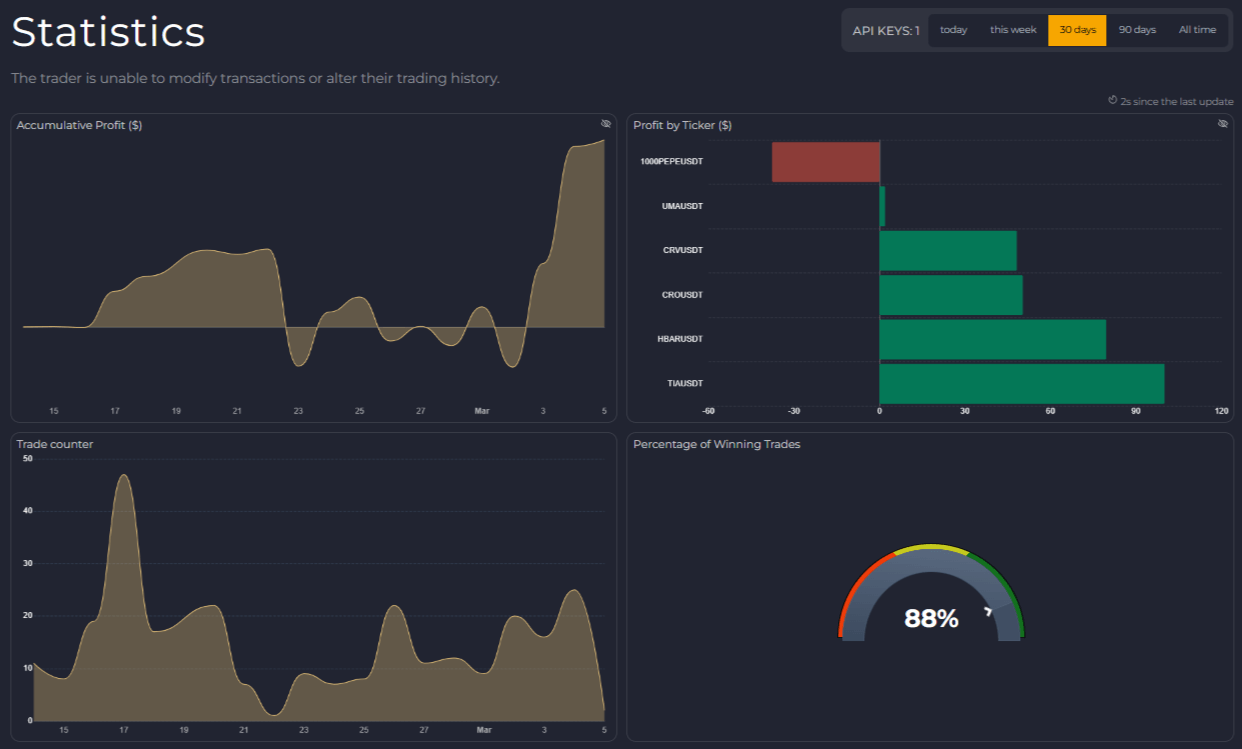Select the 30 days time filter
The width and height of the screenshot is (1242, 749).
coord(1077,29)
